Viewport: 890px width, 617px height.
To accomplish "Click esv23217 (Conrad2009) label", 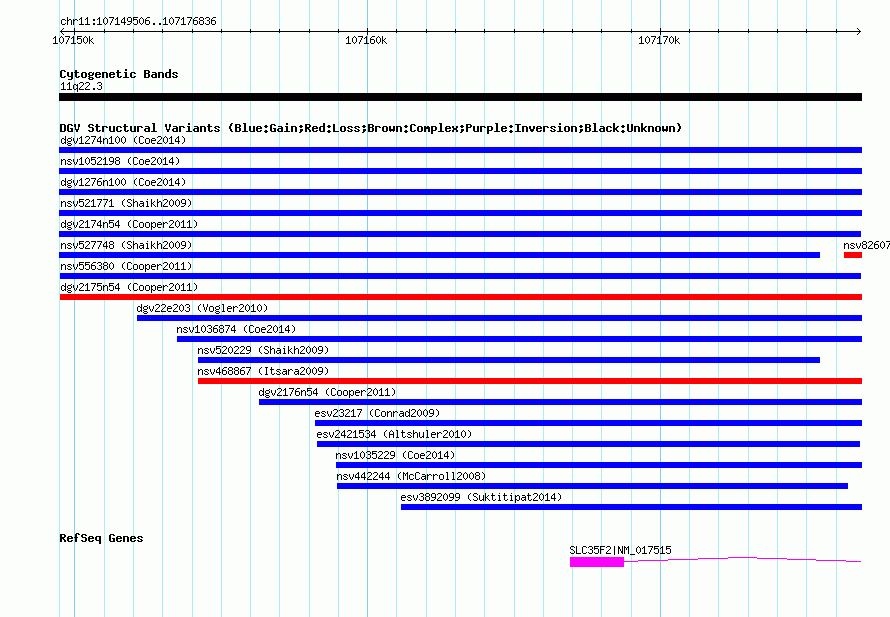I will pos(377,413).
